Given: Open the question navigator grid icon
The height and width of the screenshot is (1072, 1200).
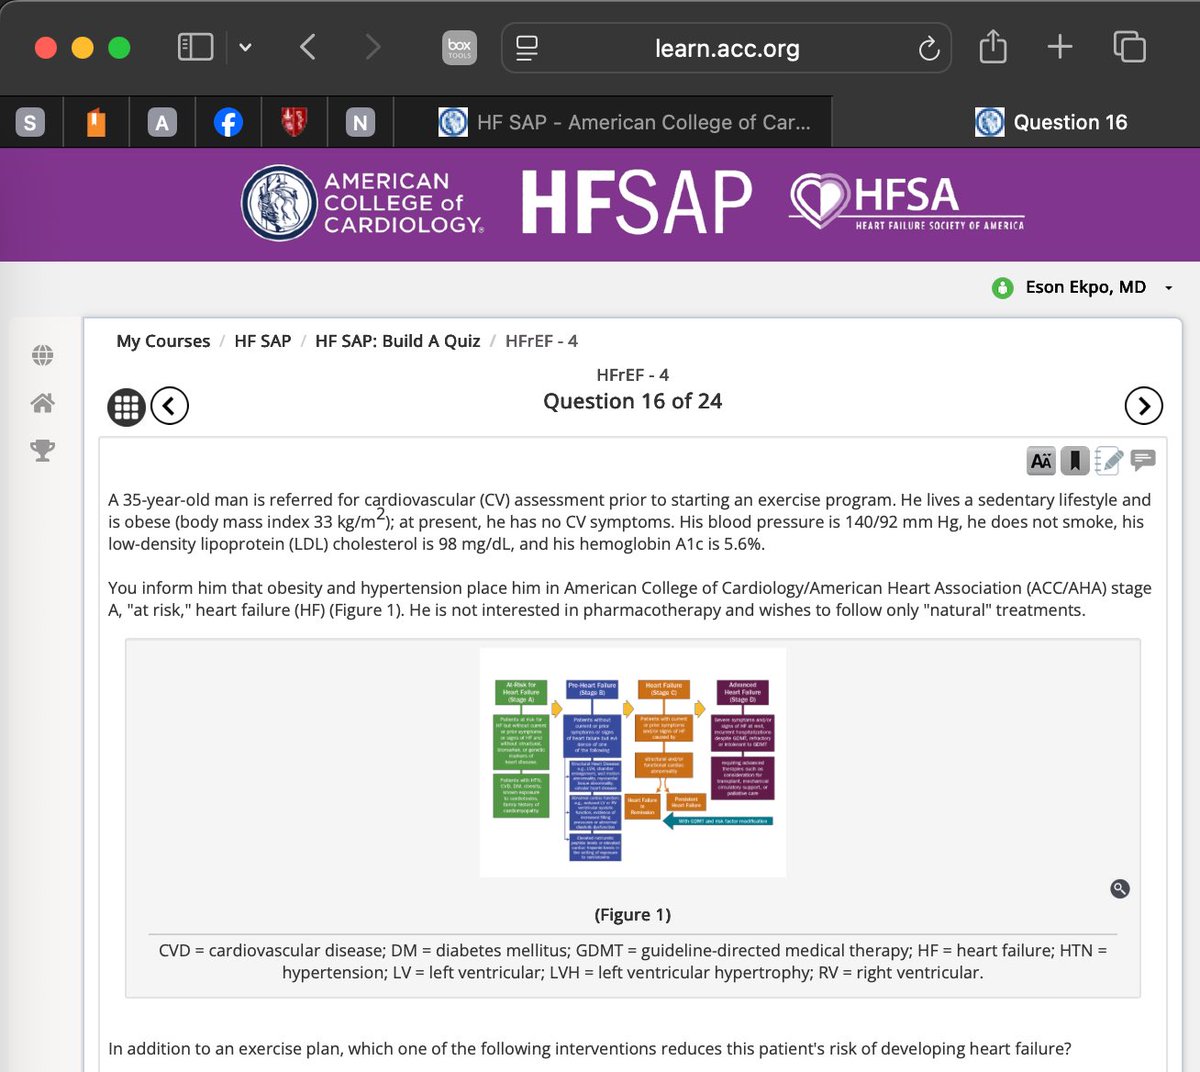Looking at the screenshot, I should [x=126, y=406].
